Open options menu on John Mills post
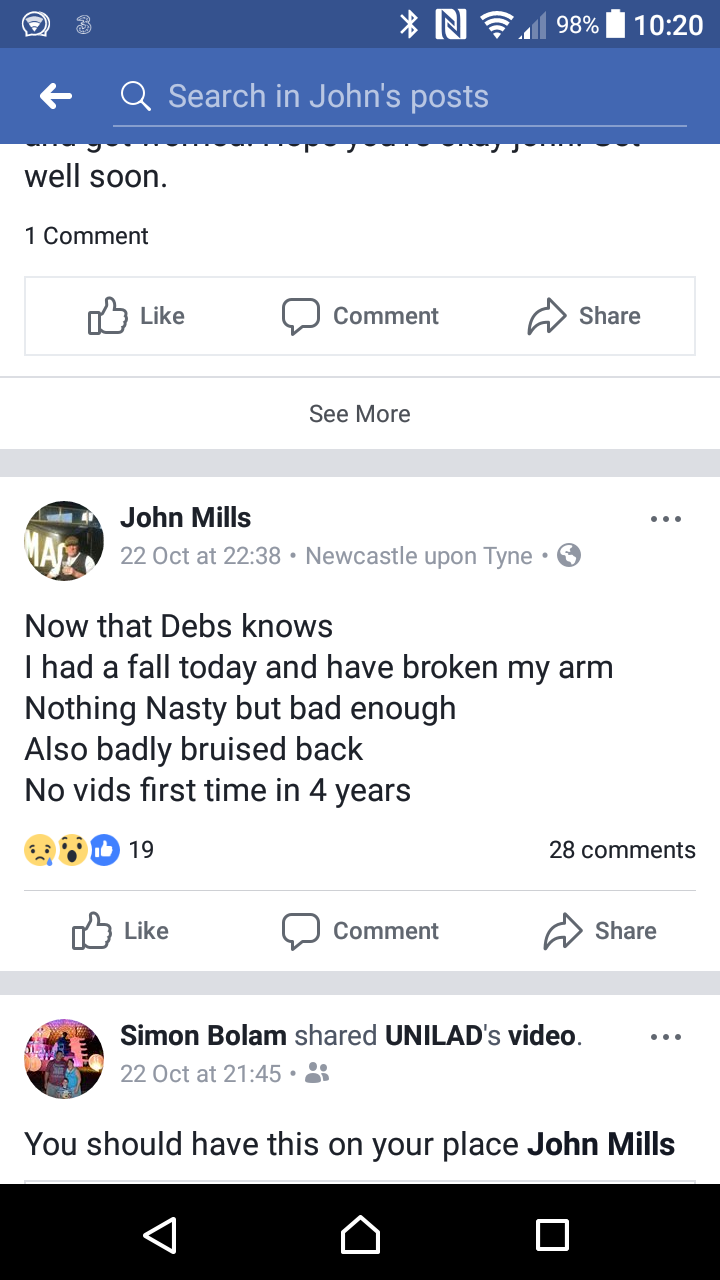This screenshot has width=720, height=1280. click(665, 519)
